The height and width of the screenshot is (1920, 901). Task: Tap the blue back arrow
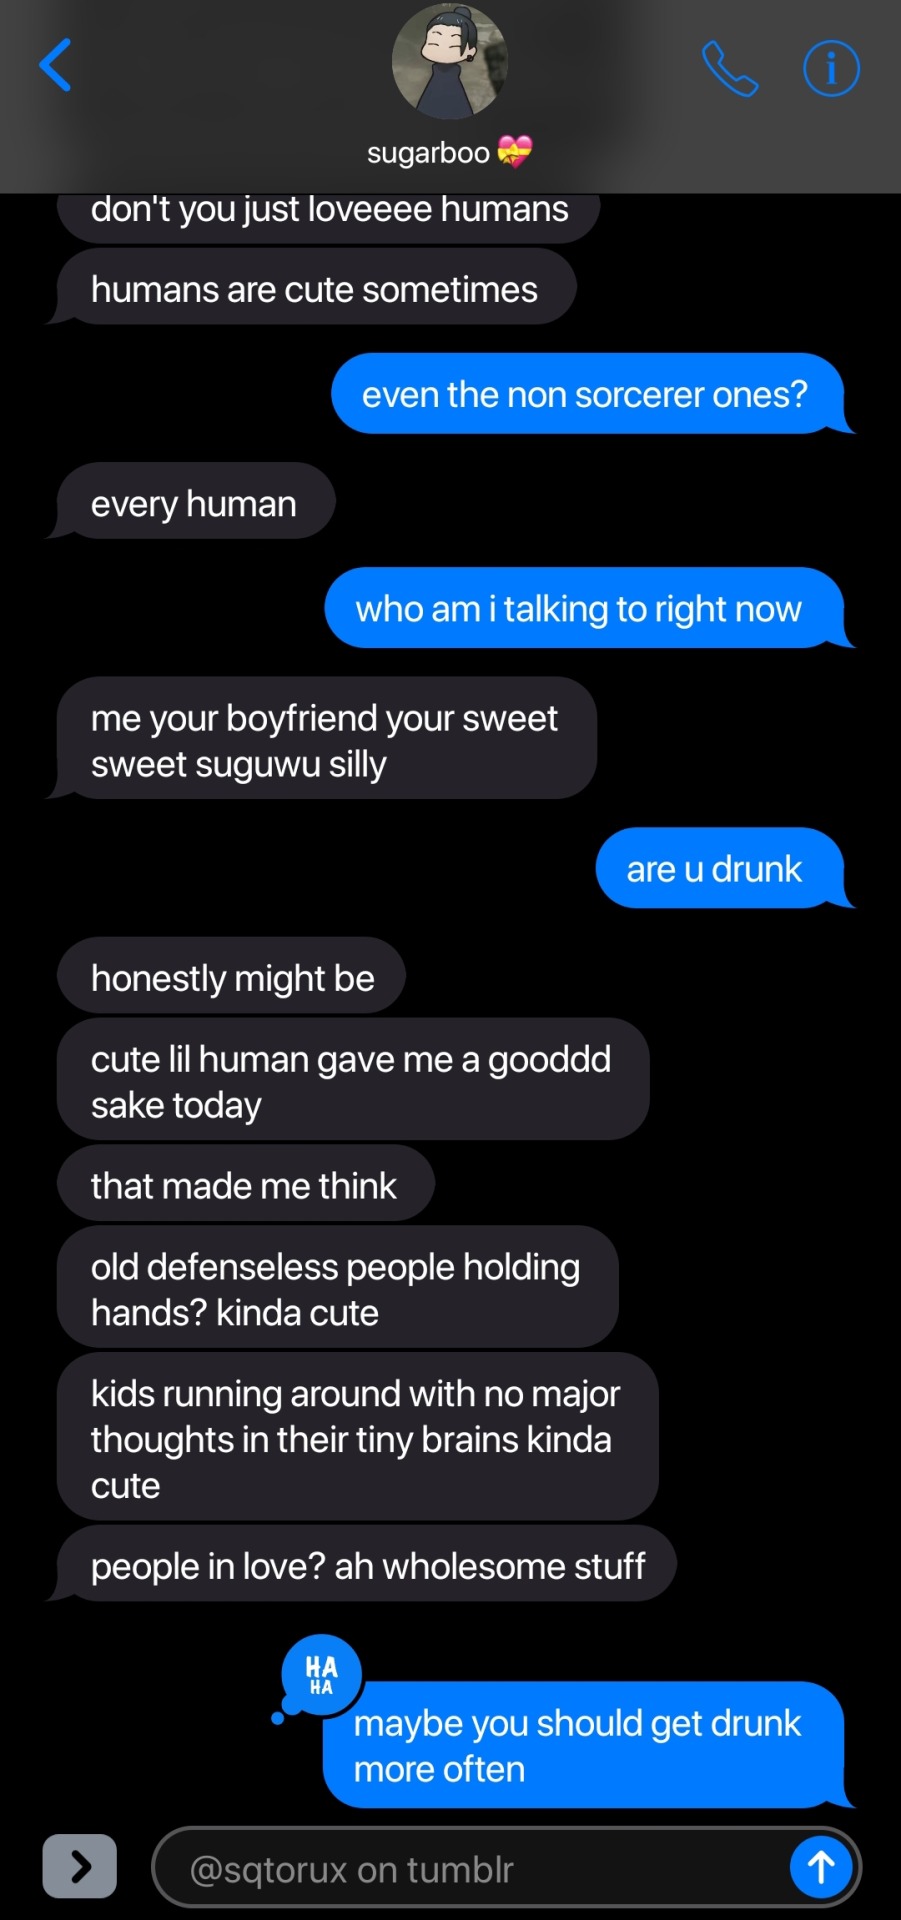(x=55, y=66)
